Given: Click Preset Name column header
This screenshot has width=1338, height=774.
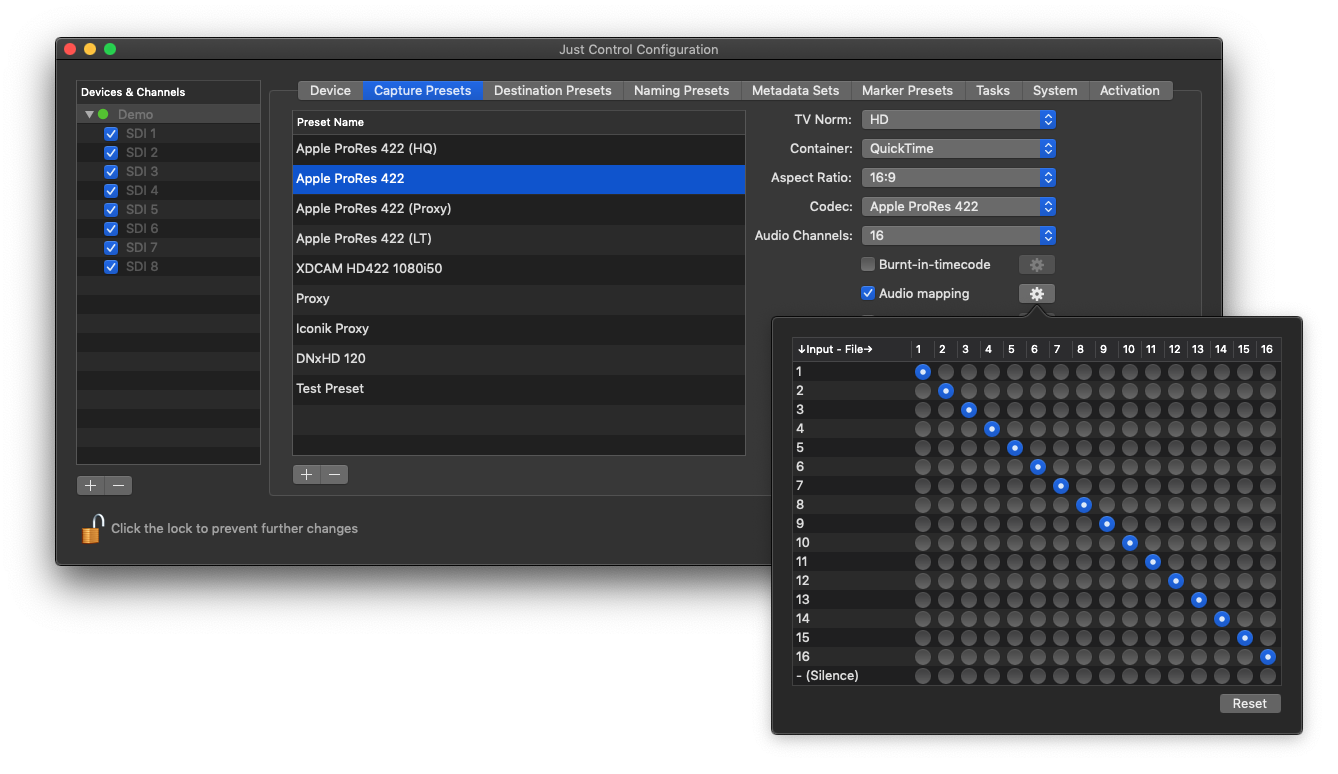Looking at the screenshot, I should tap(519, 122).
